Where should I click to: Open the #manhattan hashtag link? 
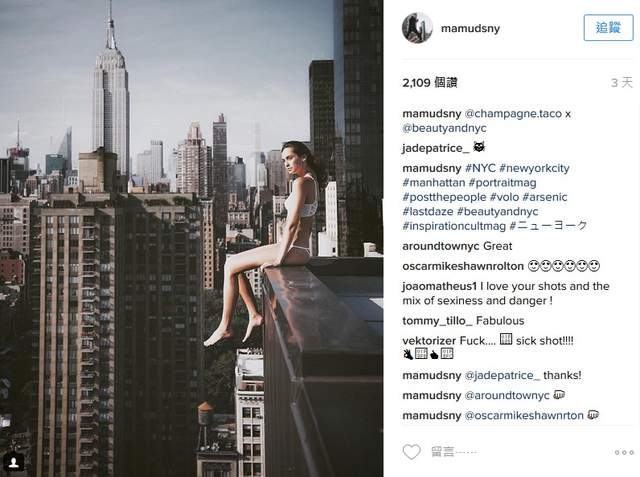point(434,182)
